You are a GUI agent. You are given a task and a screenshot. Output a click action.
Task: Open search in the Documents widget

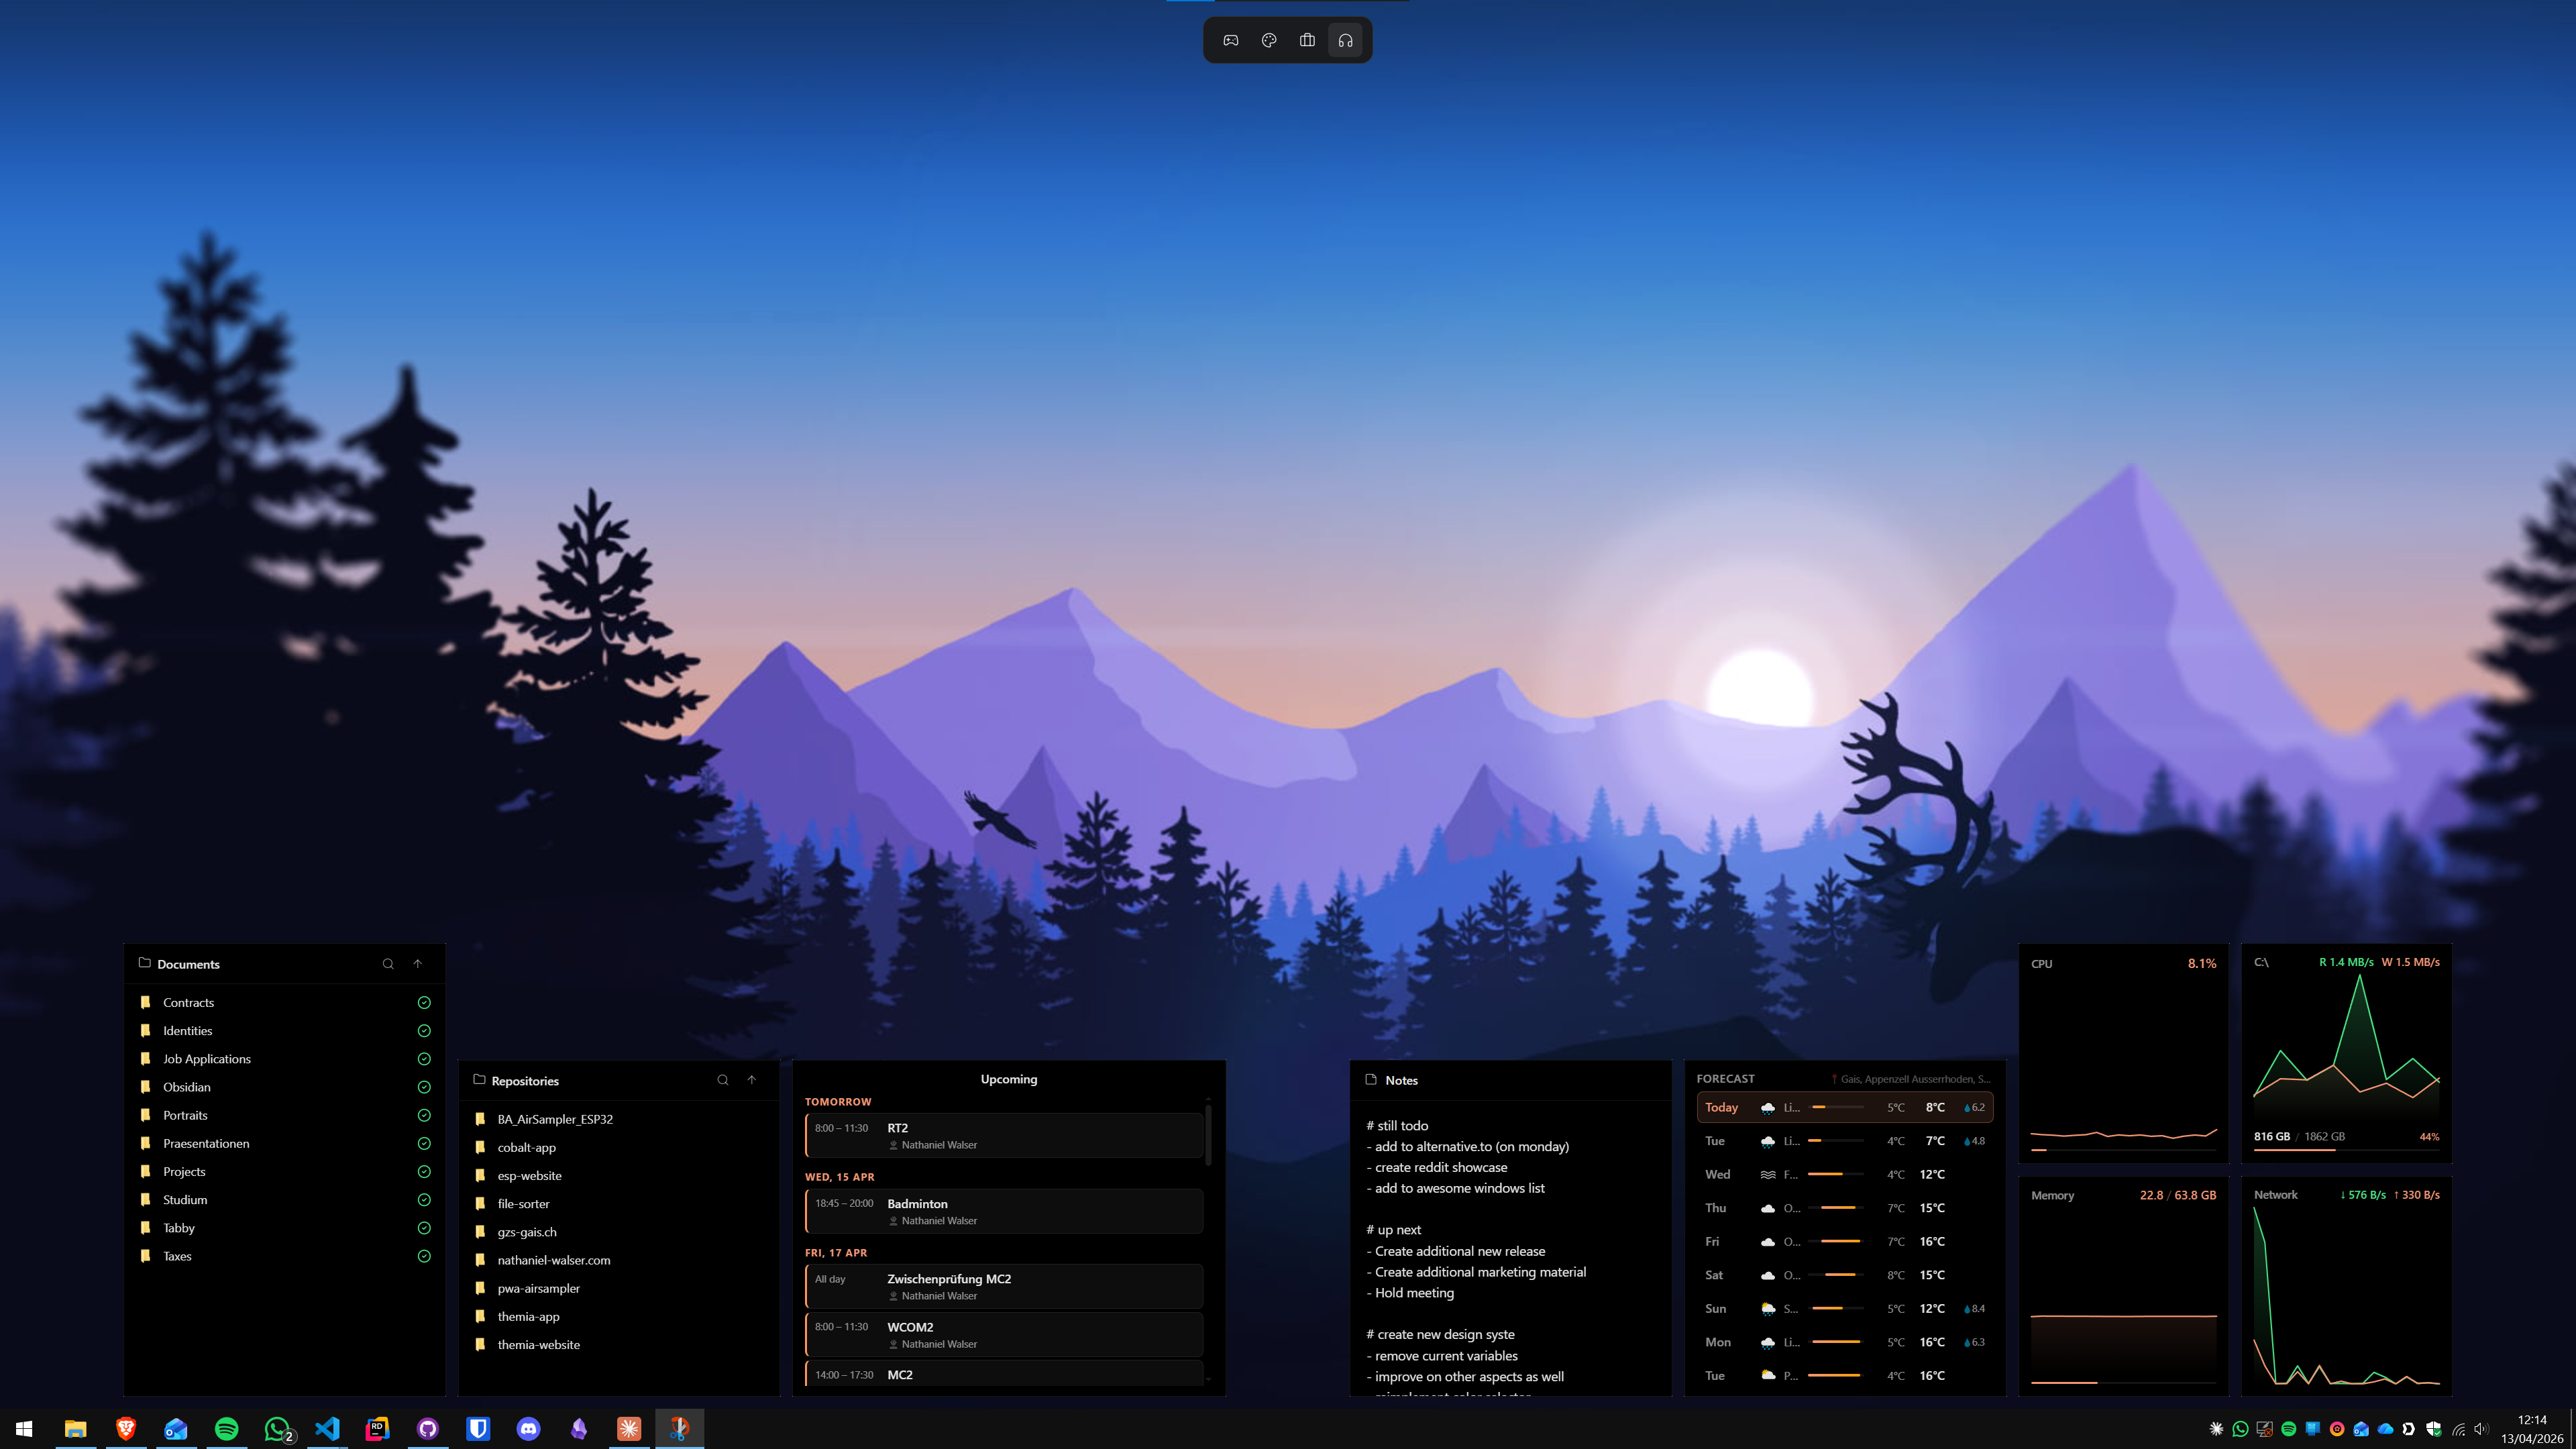[x=388, y=963]
